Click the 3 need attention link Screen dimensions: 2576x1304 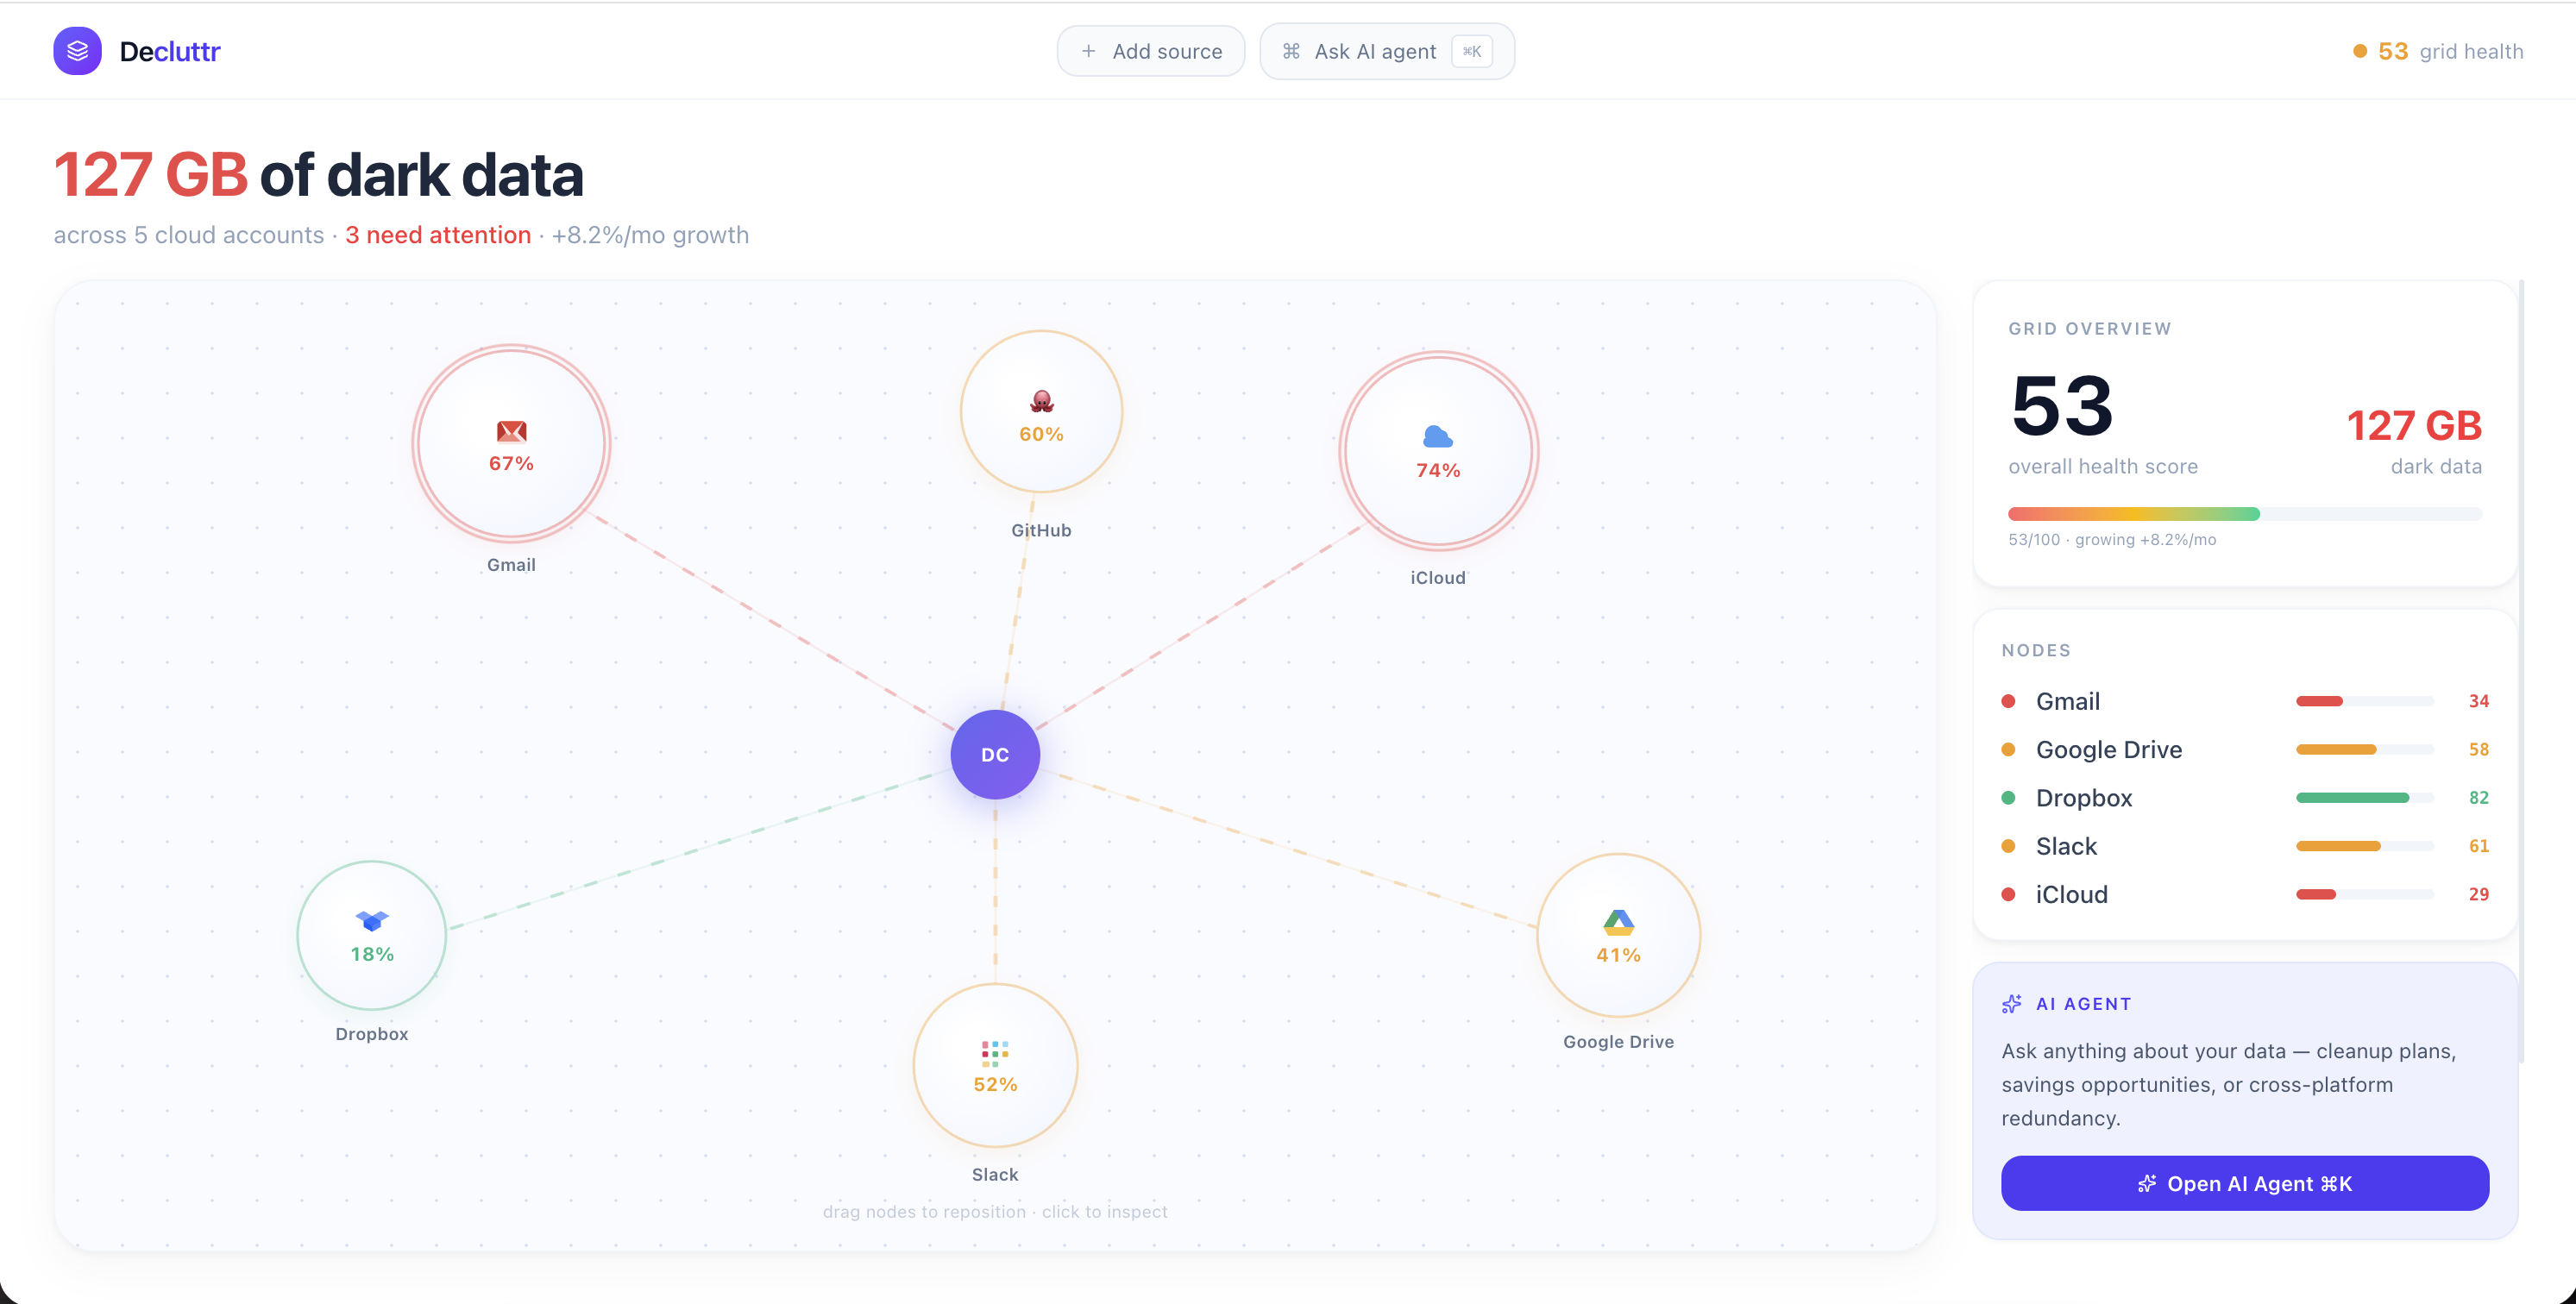point(438,235)
